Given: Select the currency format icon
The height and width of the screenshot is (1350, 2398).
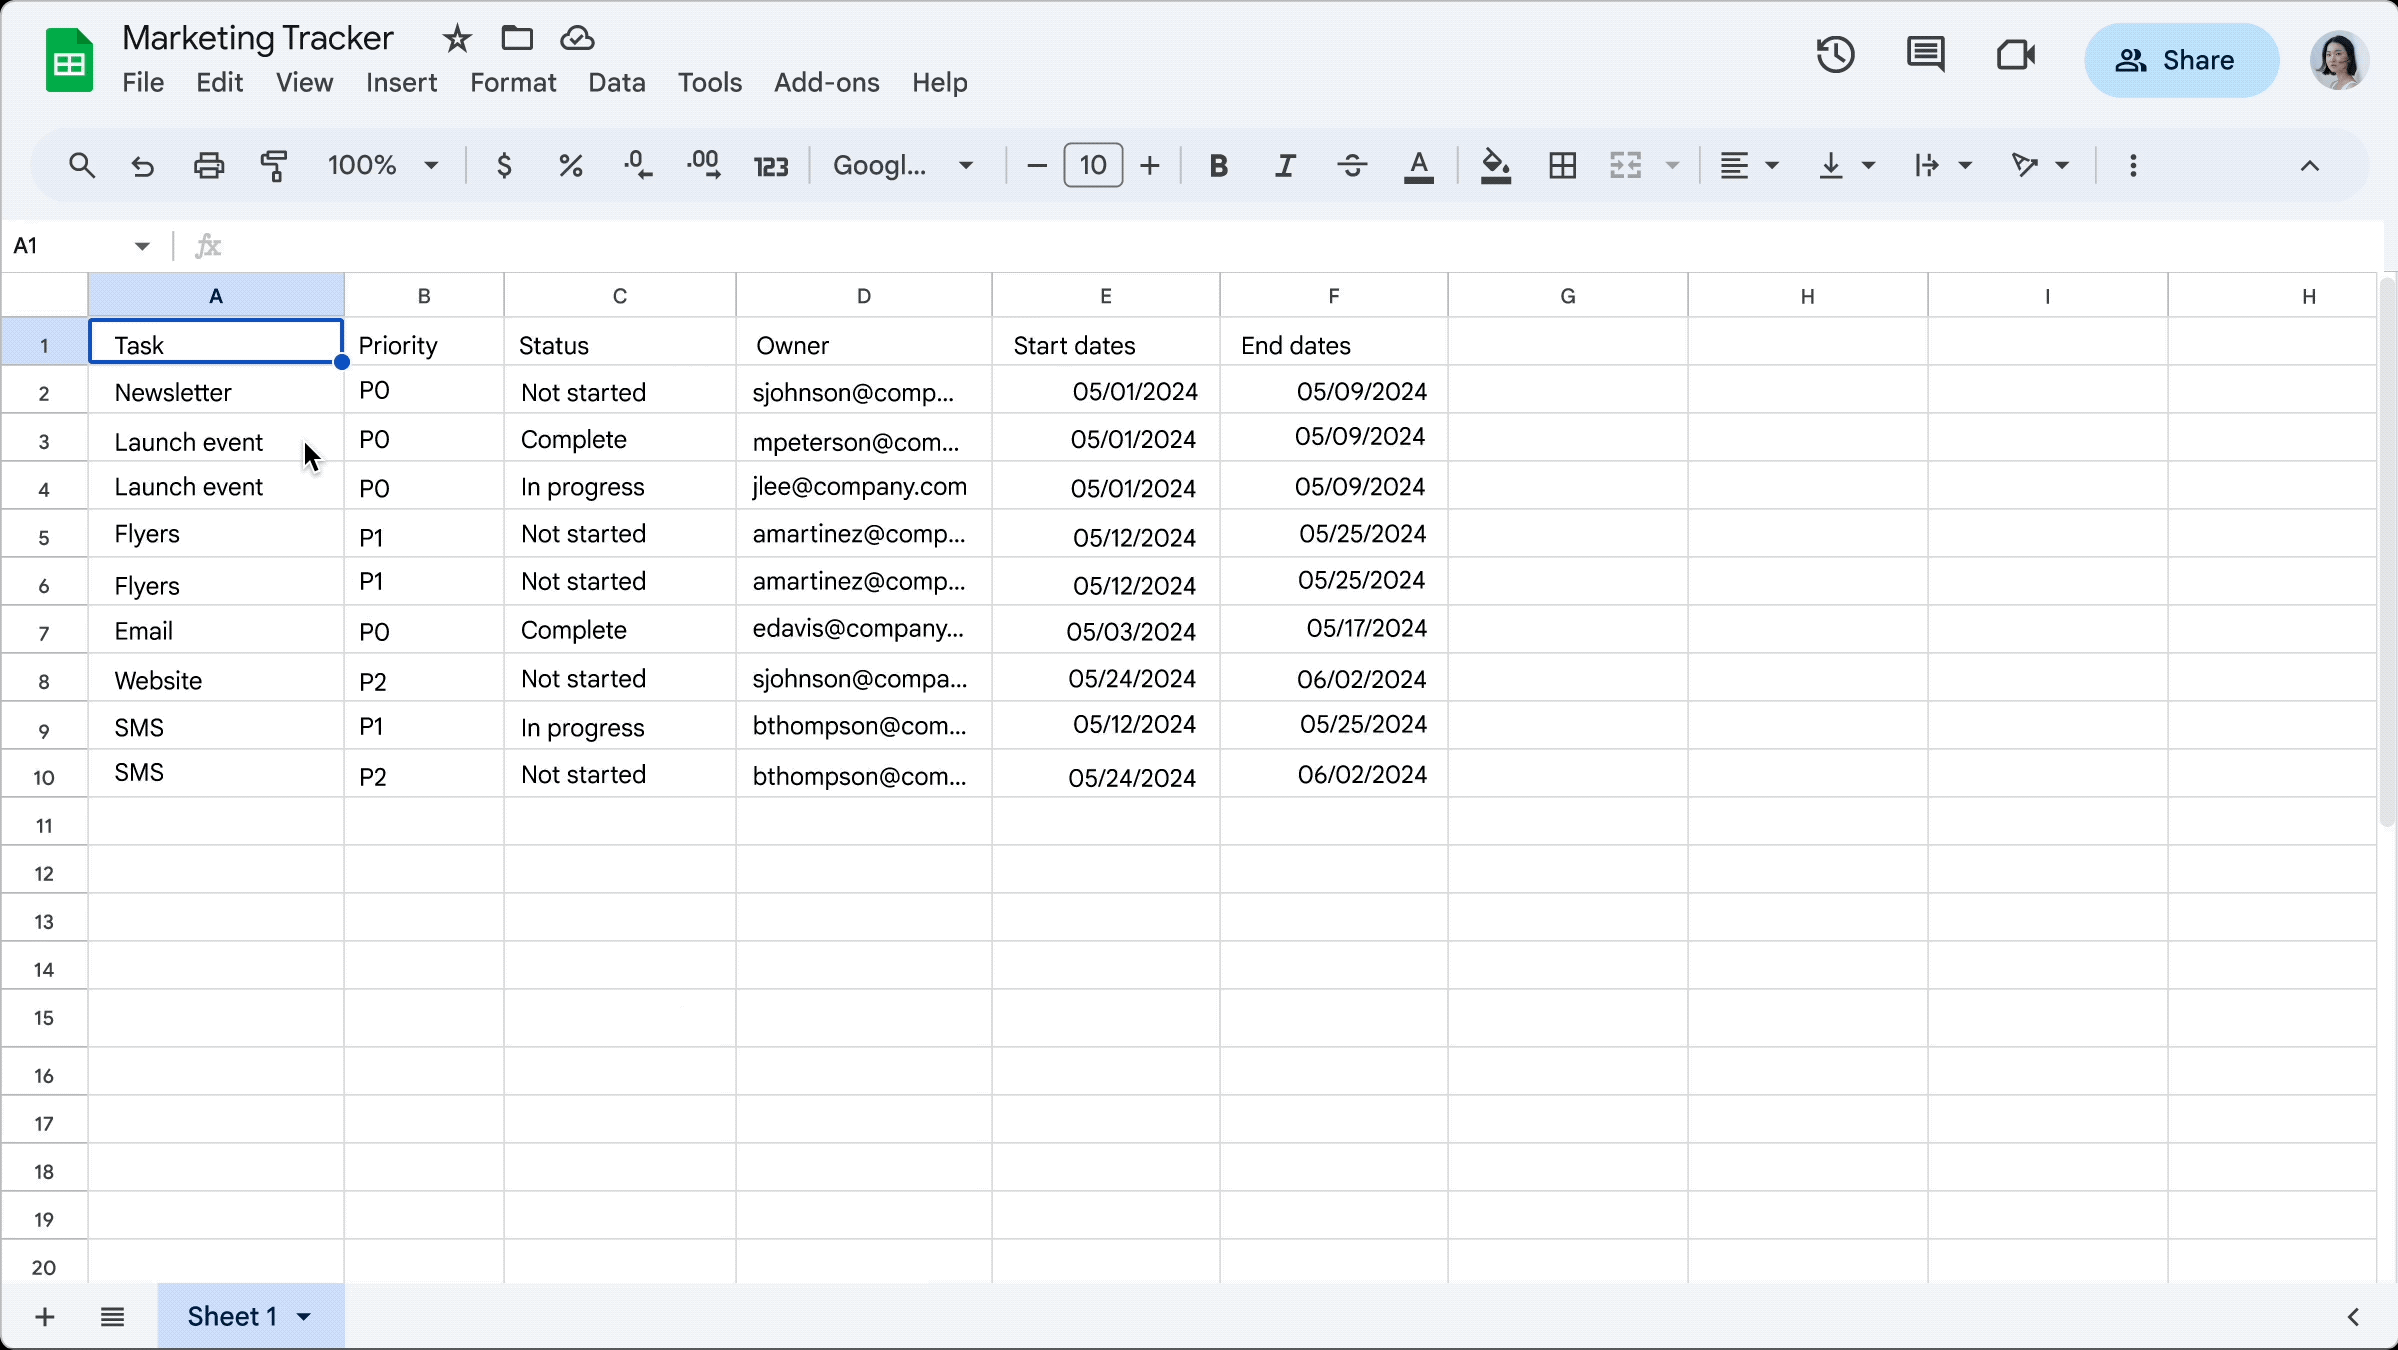Looking at the screenshot, I should tap(504, 165).
